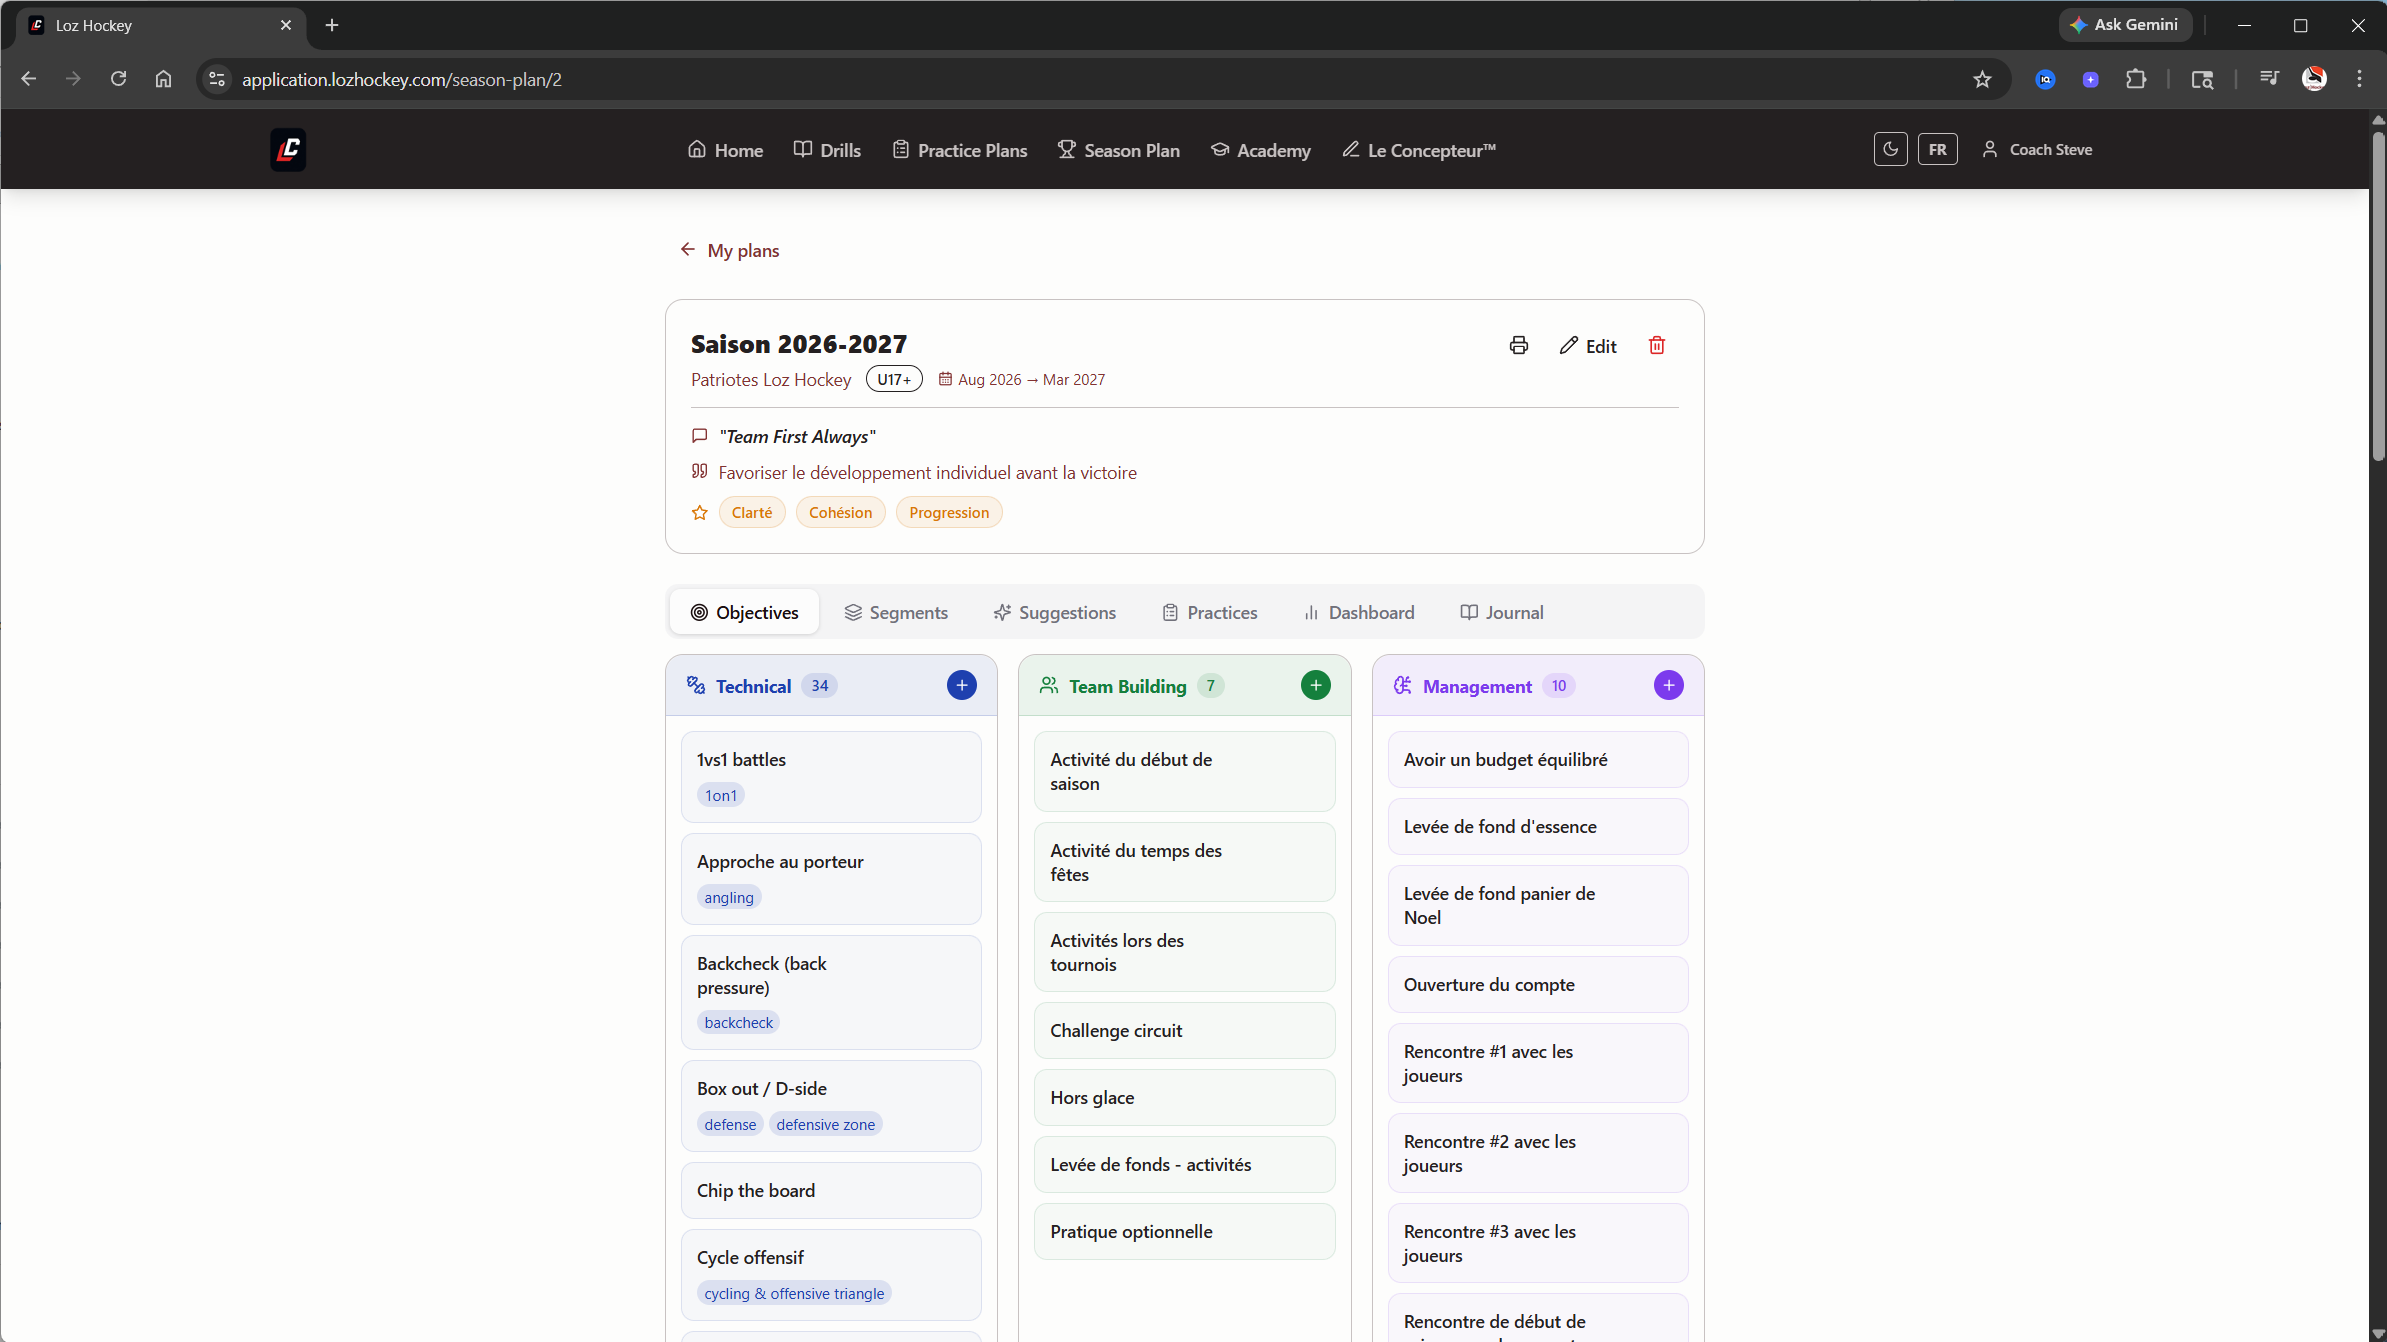Open Chrome three-dot menu

[2359, 80]
